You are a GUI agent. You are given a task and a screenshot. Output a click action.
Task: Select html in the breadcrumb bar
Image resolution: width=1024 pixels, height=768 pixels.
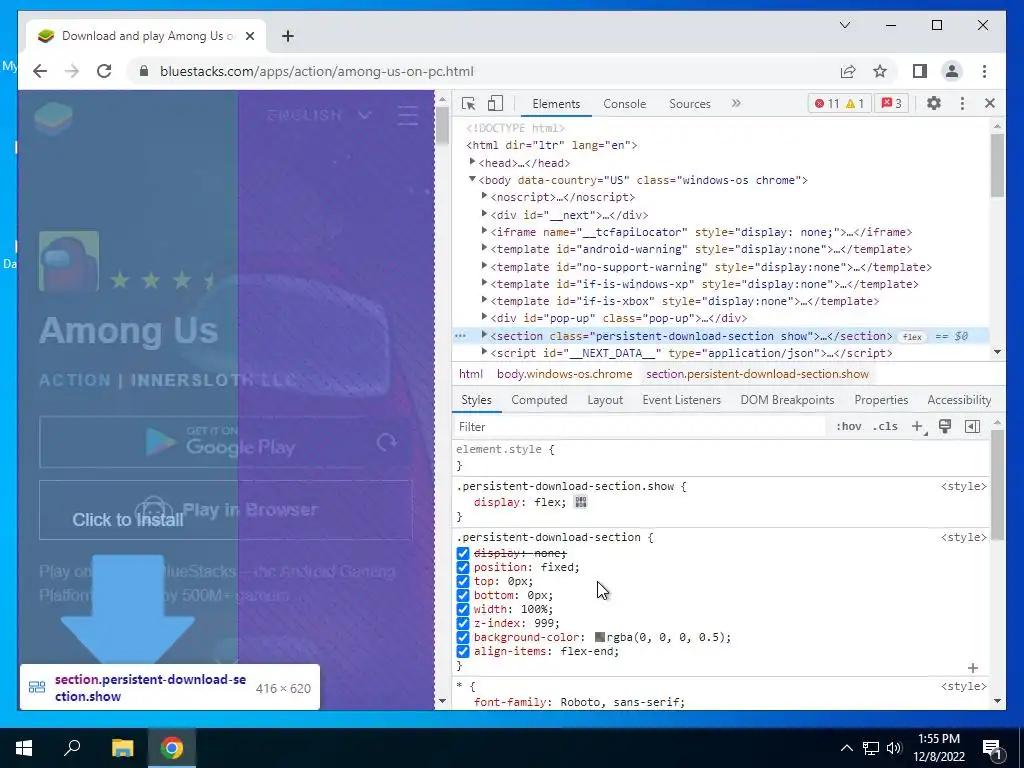470,374
